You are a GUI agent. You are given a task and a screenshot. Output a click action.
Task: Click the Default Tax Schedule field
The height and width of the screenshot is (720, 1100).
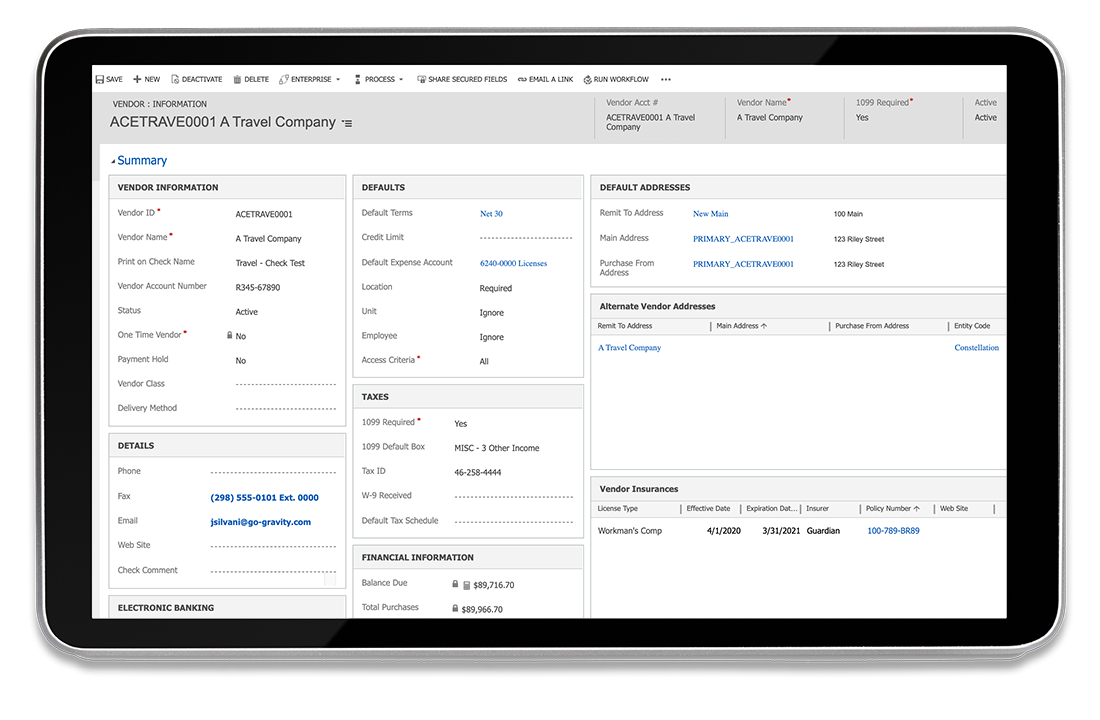tap(514, 522)
